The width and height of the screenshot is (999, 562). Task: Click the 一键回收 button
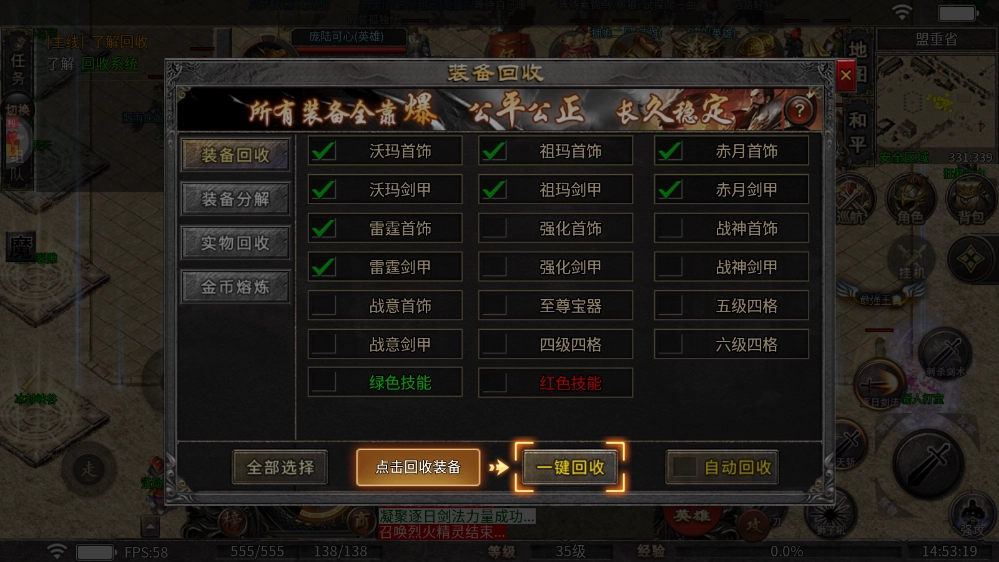click(570, 467)
